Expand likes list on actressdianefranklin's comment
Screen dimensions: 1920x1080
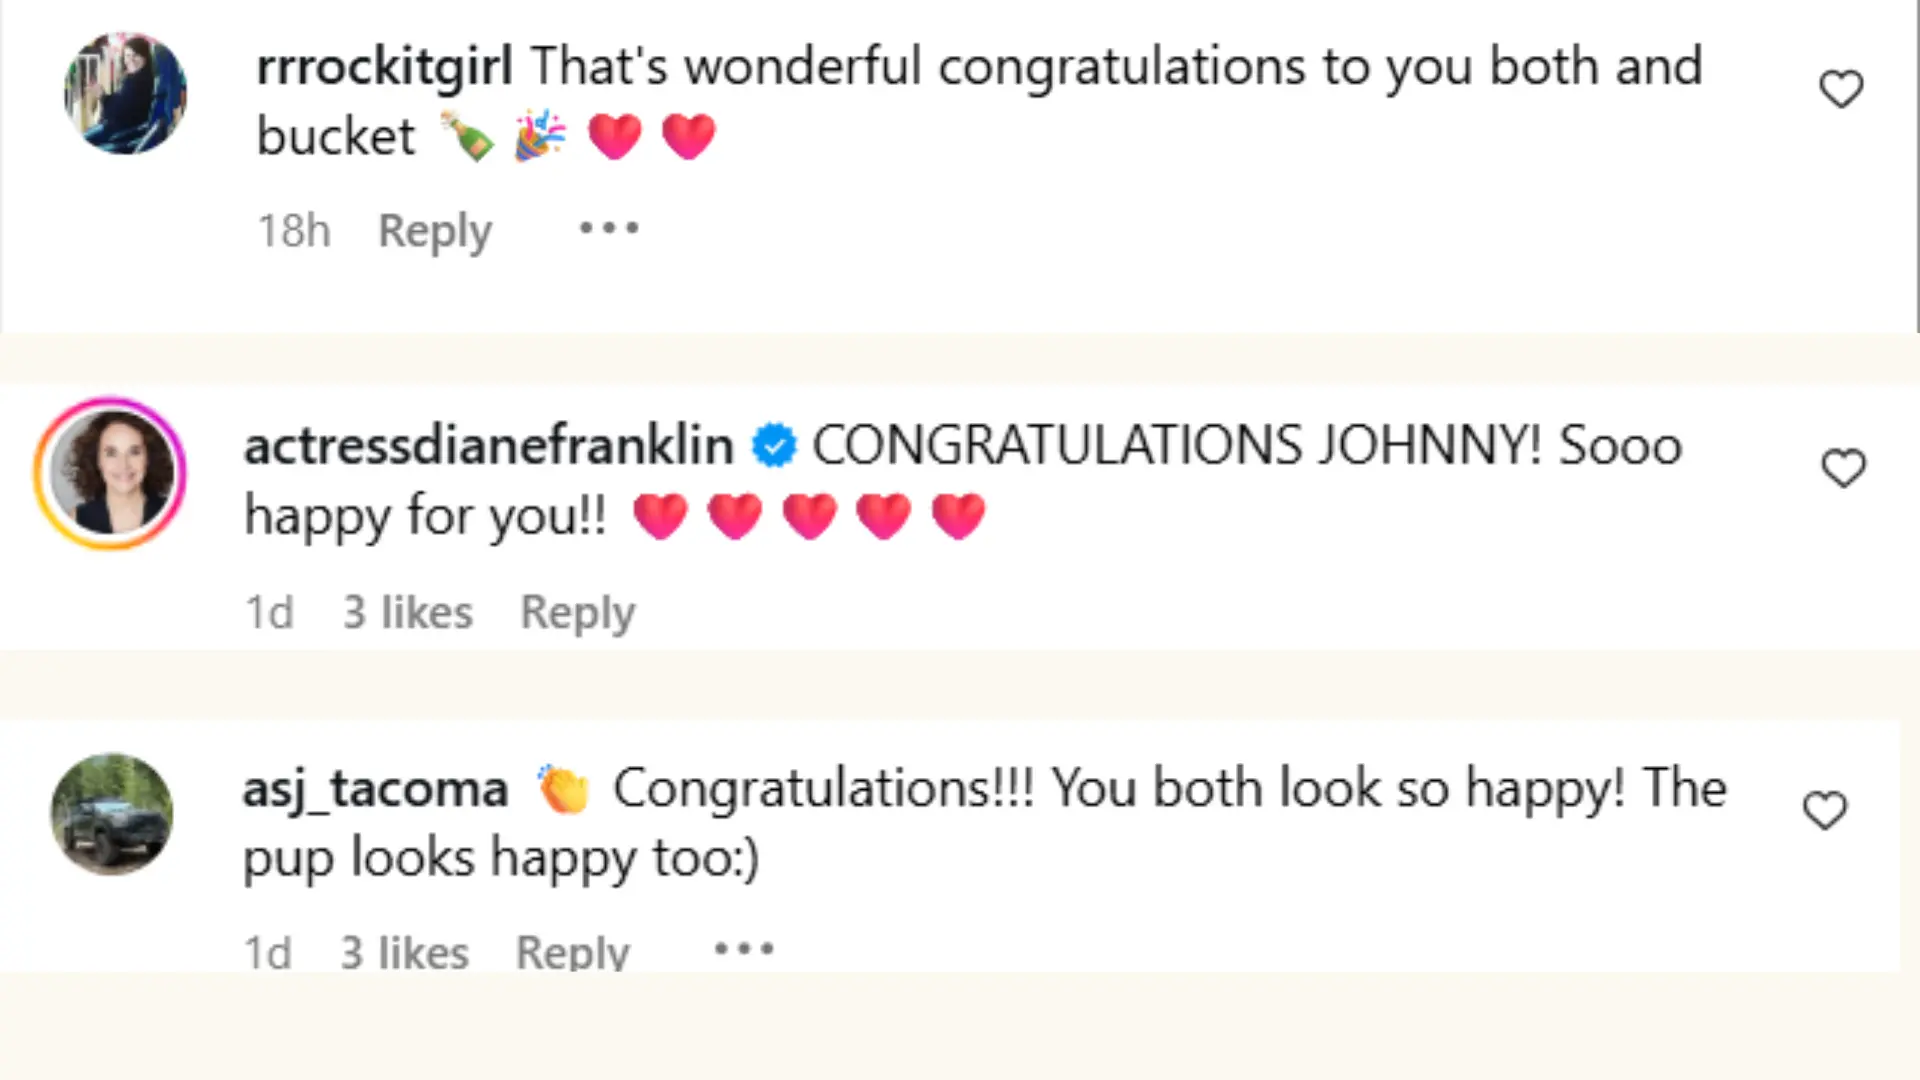coord(406,611)
